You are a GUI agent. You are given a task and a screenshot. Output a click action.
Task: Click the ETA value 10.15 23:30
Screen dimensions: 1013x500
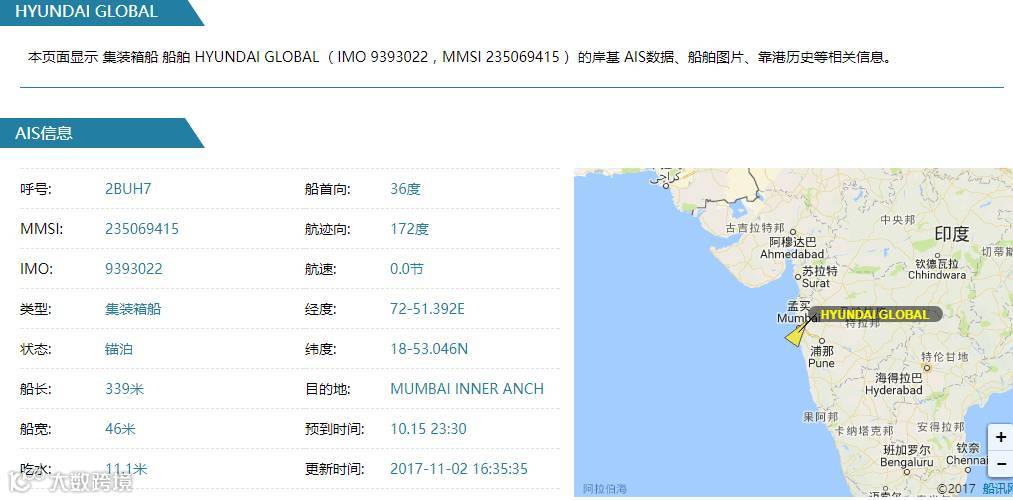tap(428, 429)
